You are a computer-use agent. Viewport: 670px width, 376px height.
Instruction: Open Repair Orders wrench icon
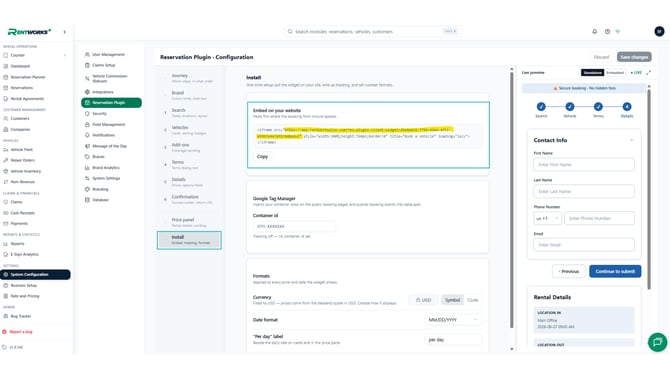click(x=6, y=160)
